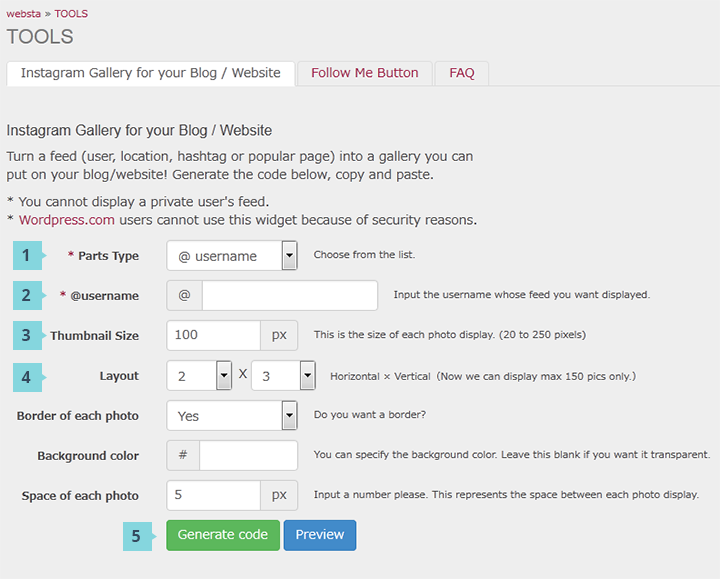Open the Wordpress.com link
720x579 pixels.
pos(67,220)
